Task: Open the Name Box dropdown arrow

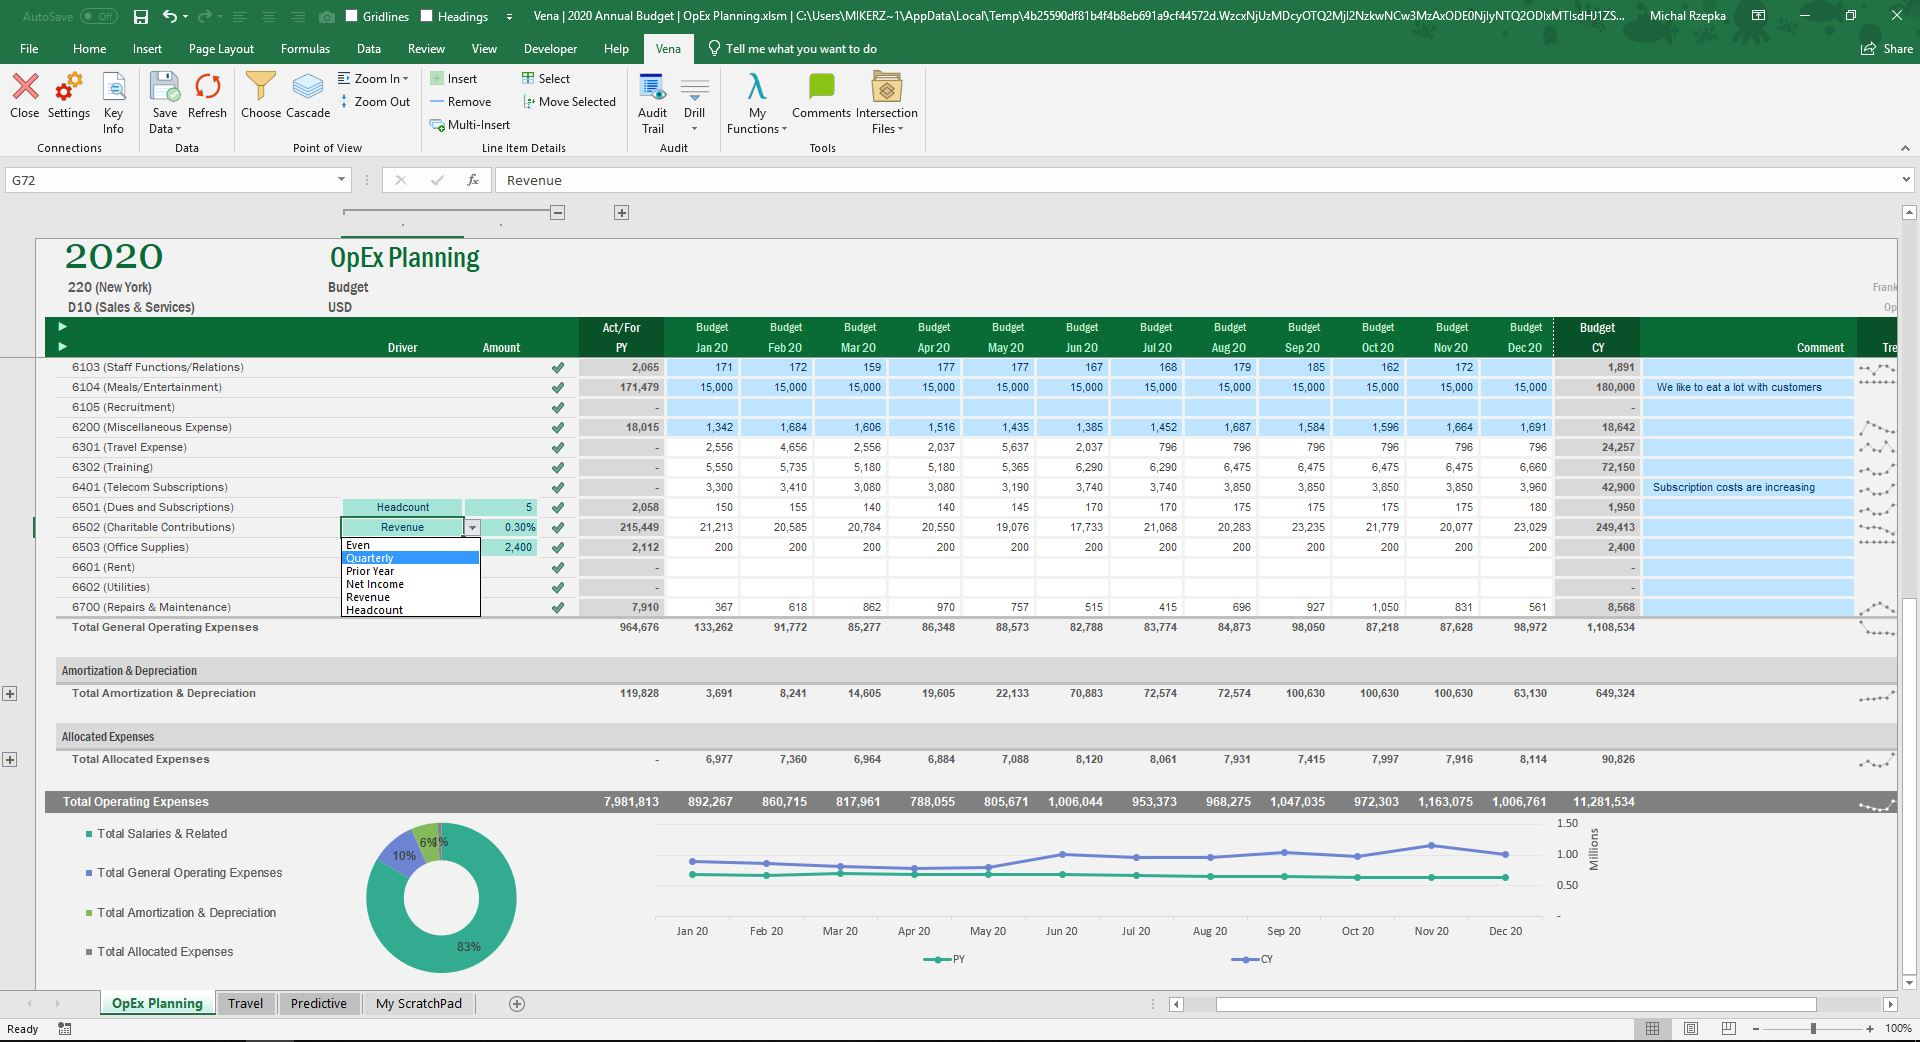Action: coord(341,180)
